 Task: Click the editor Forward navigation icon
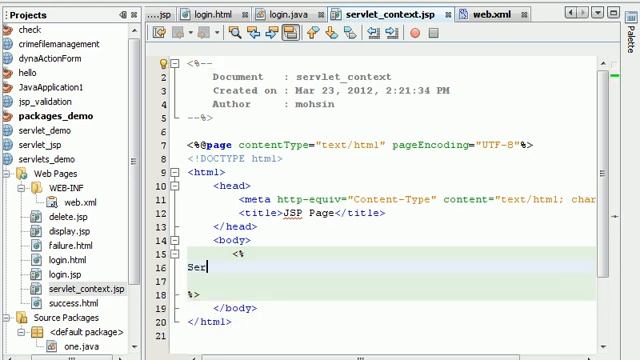coord(204,33)
